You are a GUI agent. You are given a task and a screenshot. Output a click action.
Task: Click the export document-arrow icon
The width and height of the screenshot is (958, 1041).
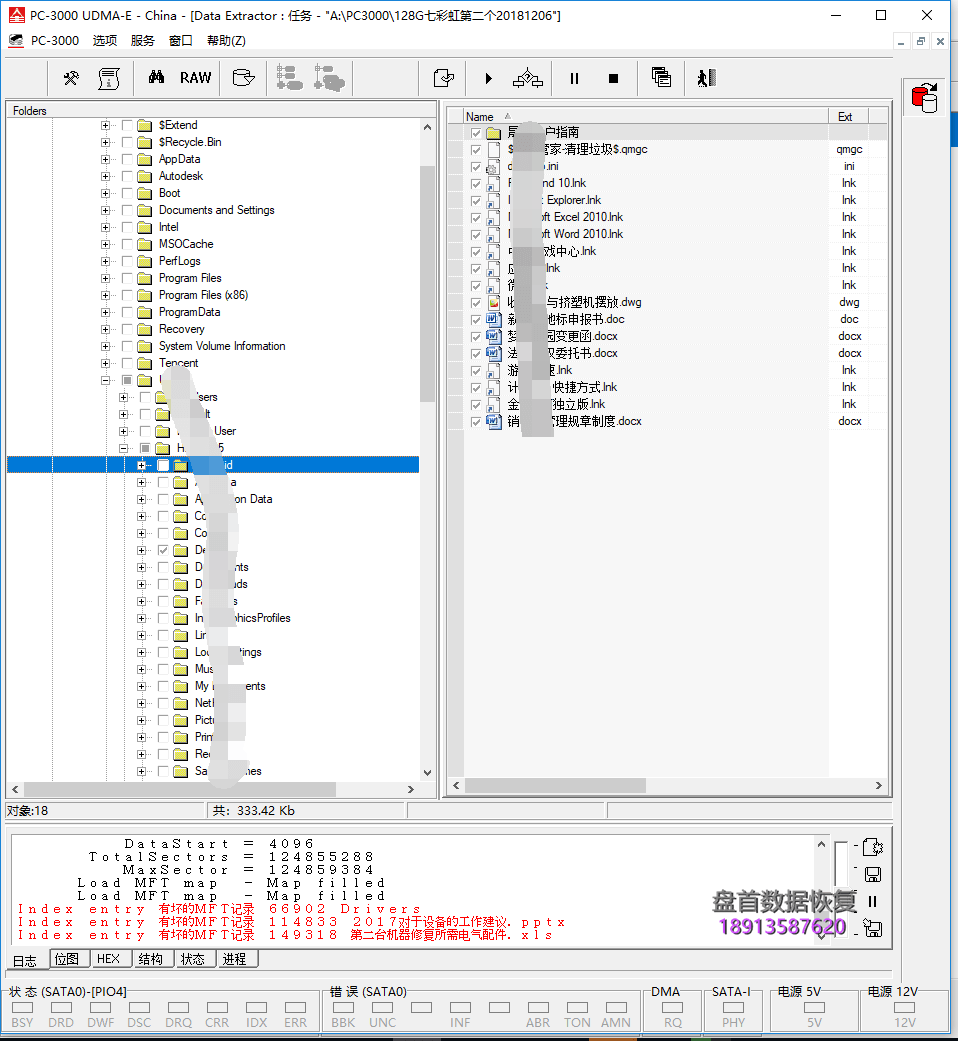click(x=443, y=78)
